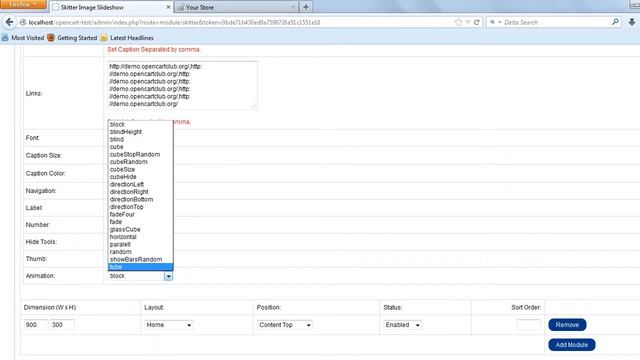
Task: Select the highlighted 'tube' animation option
Action: (x=140, y=267)
